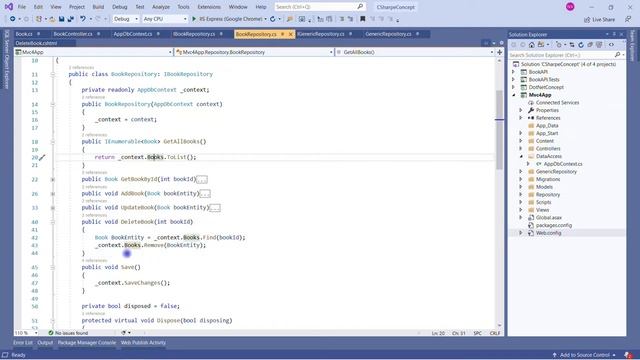640x360 pixels.
Task: Open the Mvc4App project navigation dropdown
Action: [x=93, y=52]
